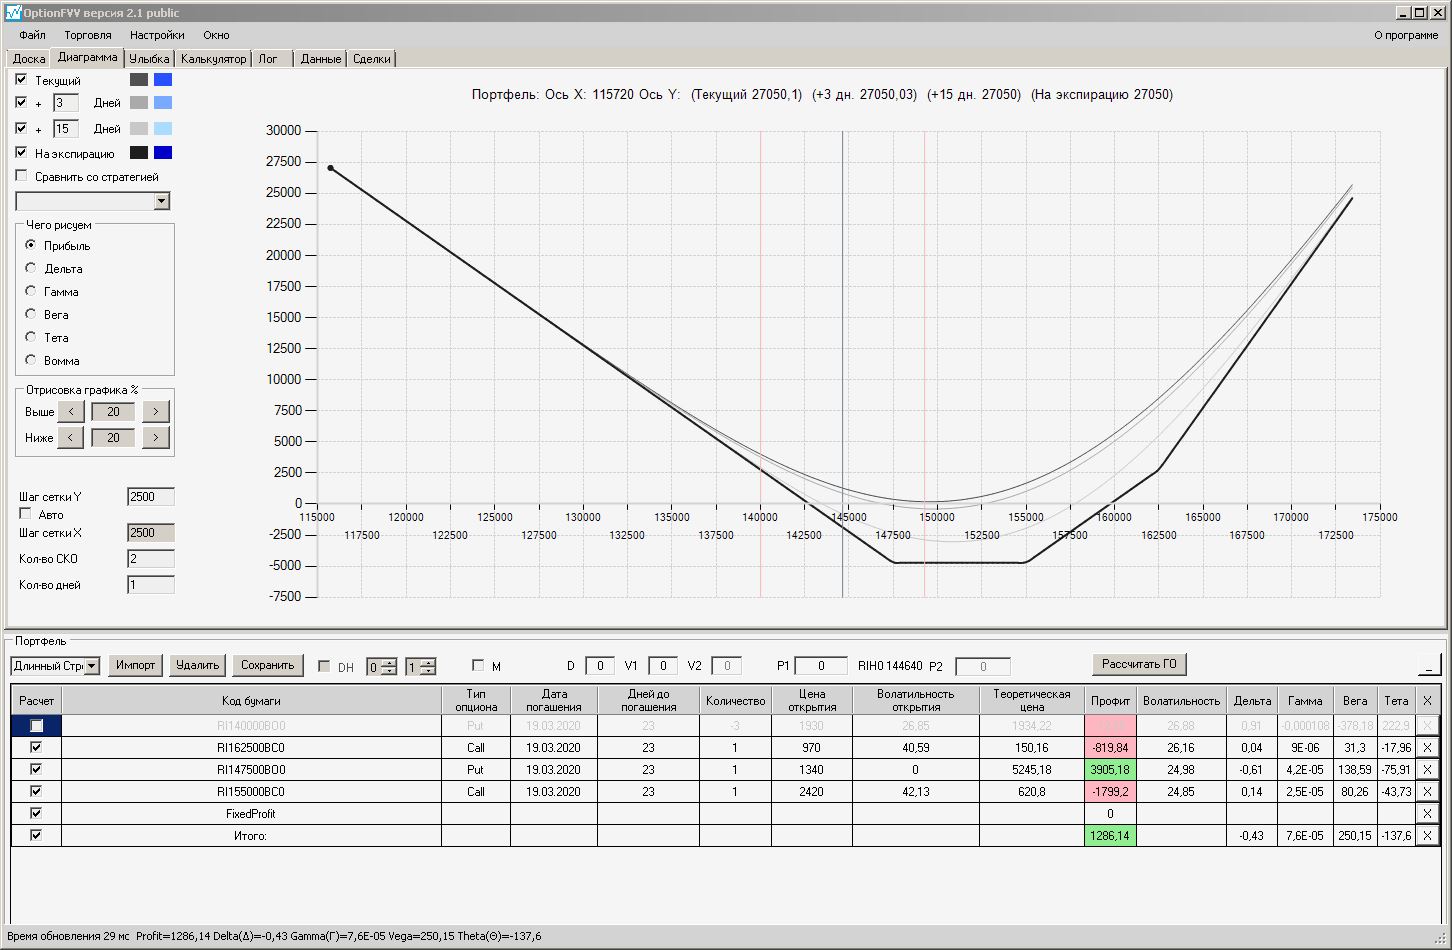Click the X icon in the Итого row
Image resolution: width=1452 pixels, height=950 pixels.
click(x=1427, y=835)
